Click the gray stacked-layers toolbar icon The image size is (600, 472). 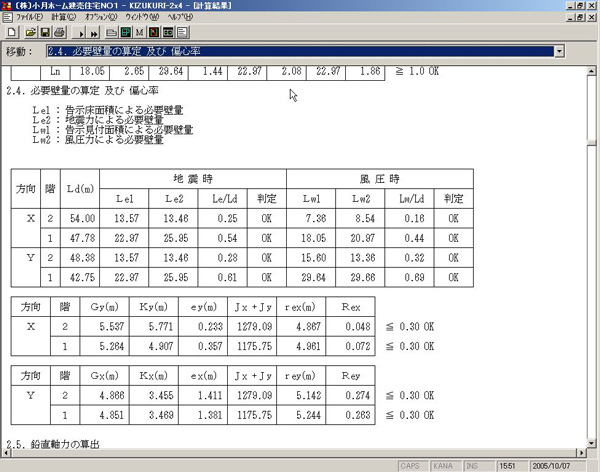(x=113, y=33)
